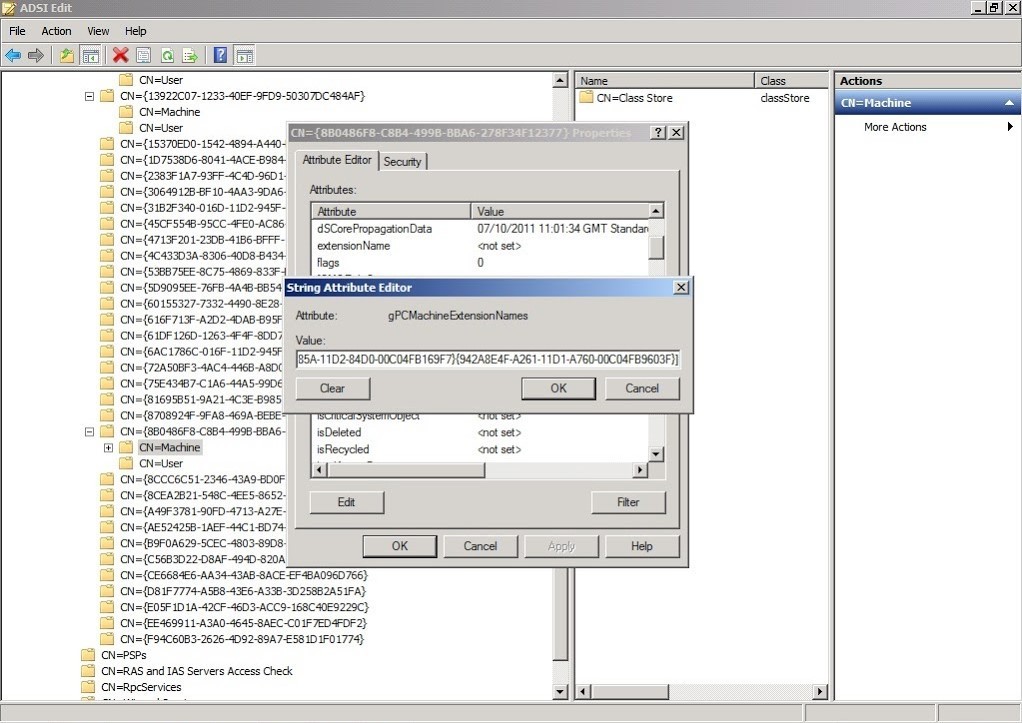Expand the selected CN=Machine tree node
Image resolution: width=1022 pixels, height=723 pixels.
pyautogui.click(x=108, y=448)
